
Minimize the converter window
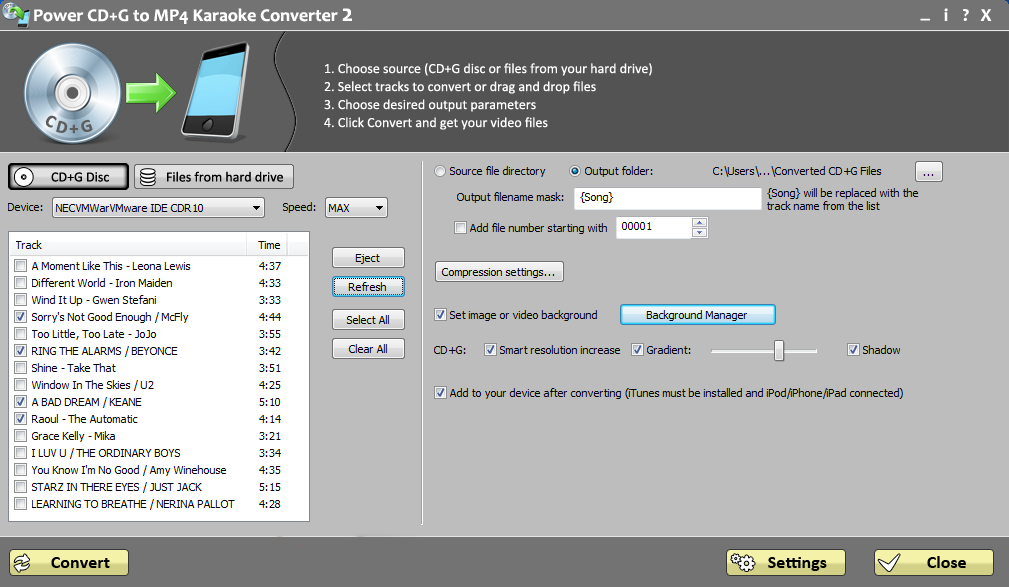925,17
